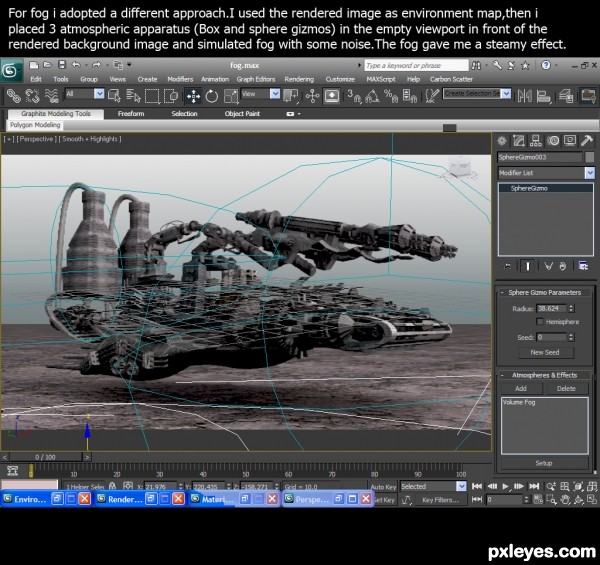
Task: Open the Carbon Scatter menu
Action: pyautogui.click(x=451, y=79)
